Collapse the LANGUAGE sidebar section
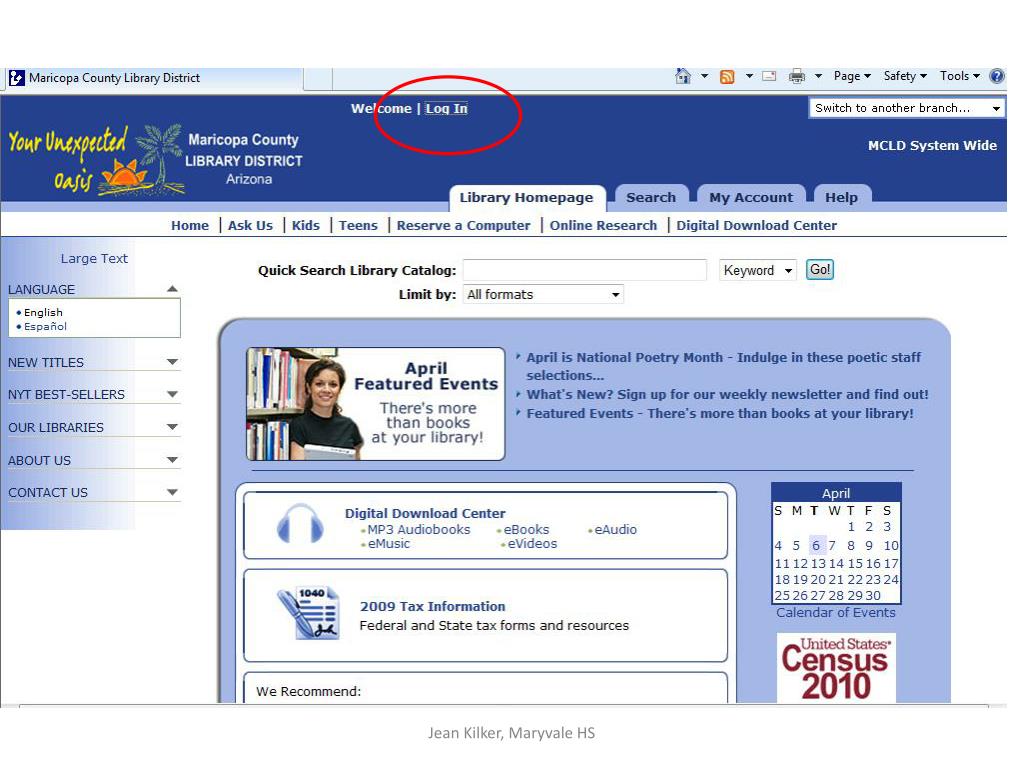The image size is (1024, 768). pos(172,289)
